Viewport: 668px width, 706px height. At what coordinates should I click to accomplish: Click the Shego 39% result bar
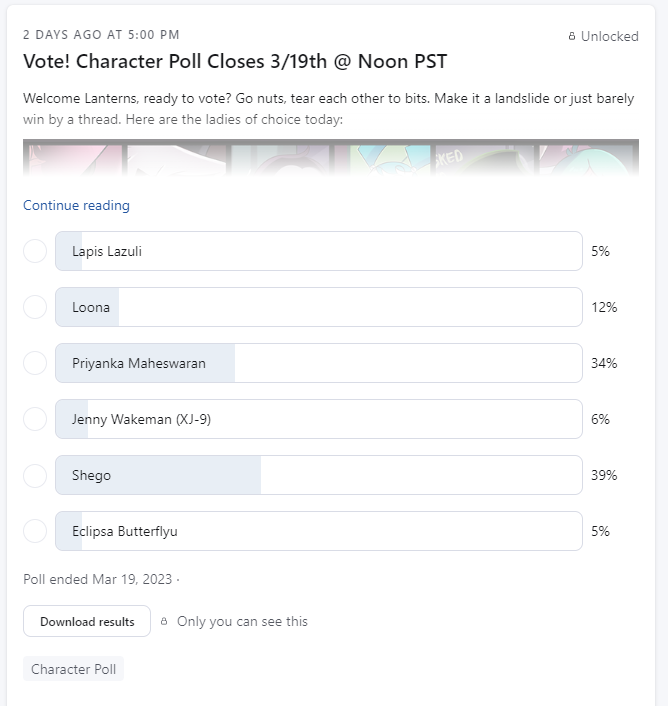click(x=319, y=475)
